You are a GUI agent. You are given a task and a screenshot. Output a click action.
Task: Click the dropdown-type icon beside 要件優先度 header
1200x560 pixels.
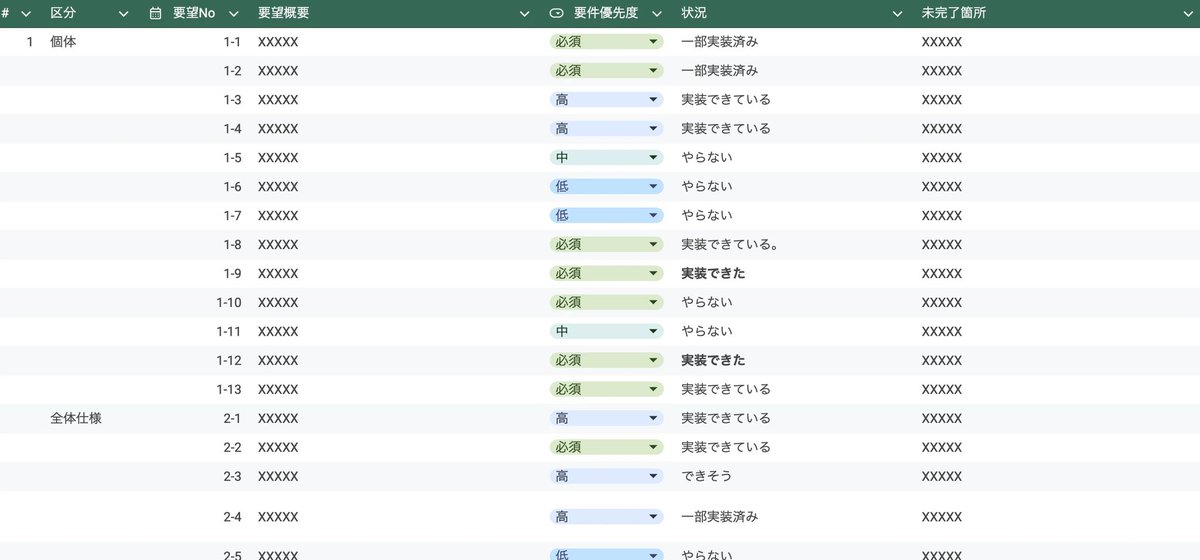[556, 14]
